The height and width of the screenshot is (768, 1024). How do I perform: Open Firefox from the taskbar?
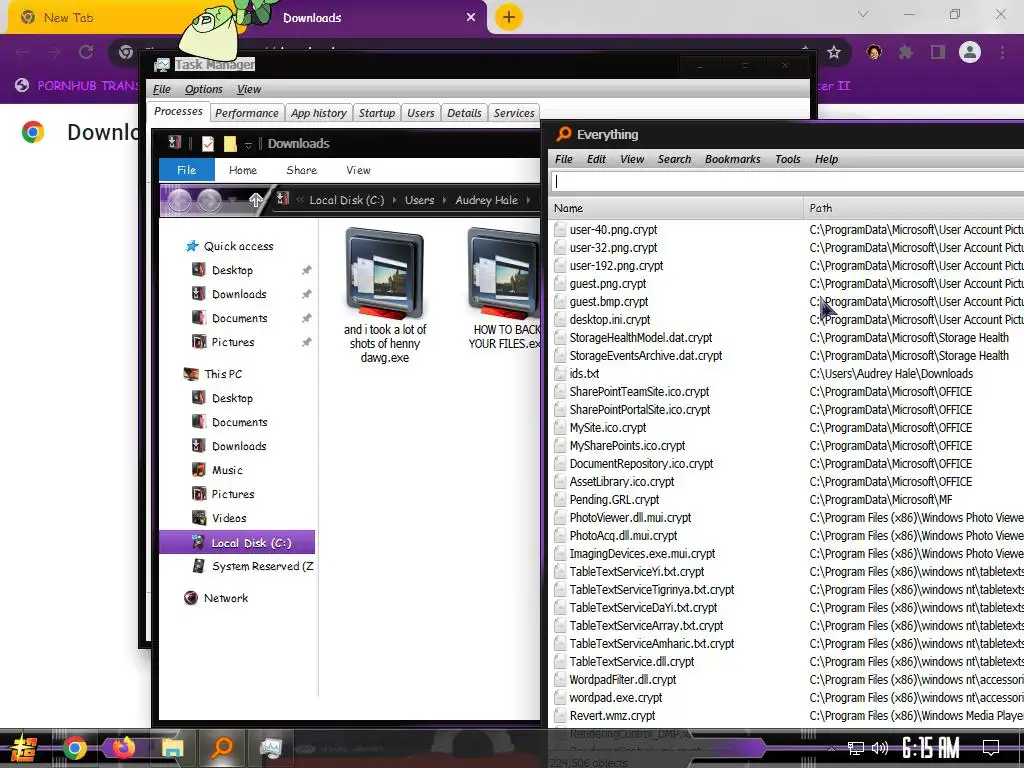coord(123,747)
